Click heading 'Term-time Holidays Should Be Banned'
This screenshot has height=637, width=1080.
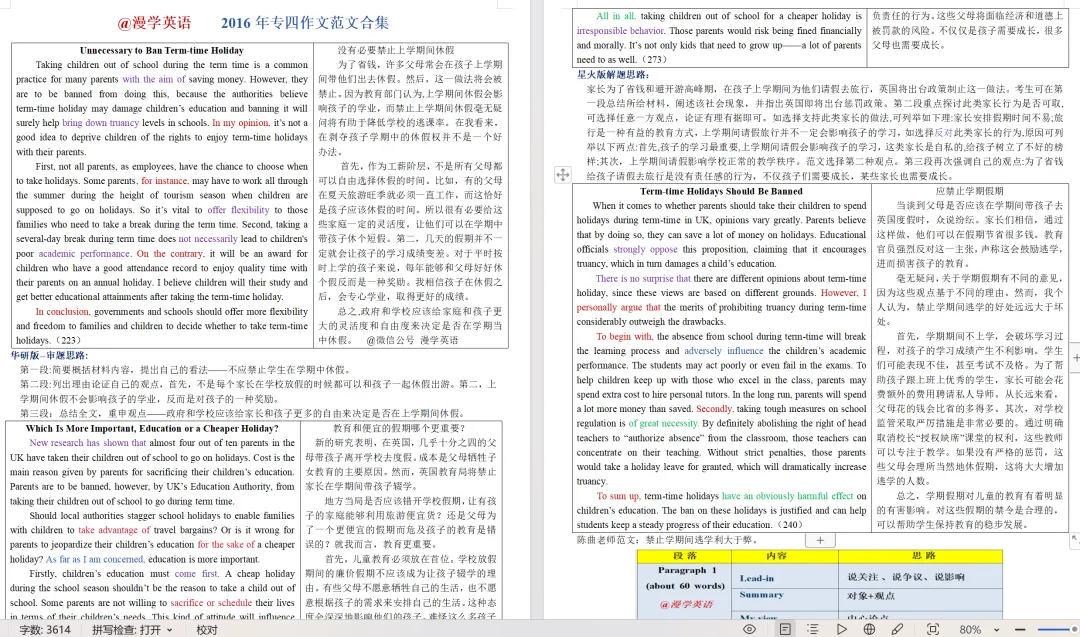721,191
